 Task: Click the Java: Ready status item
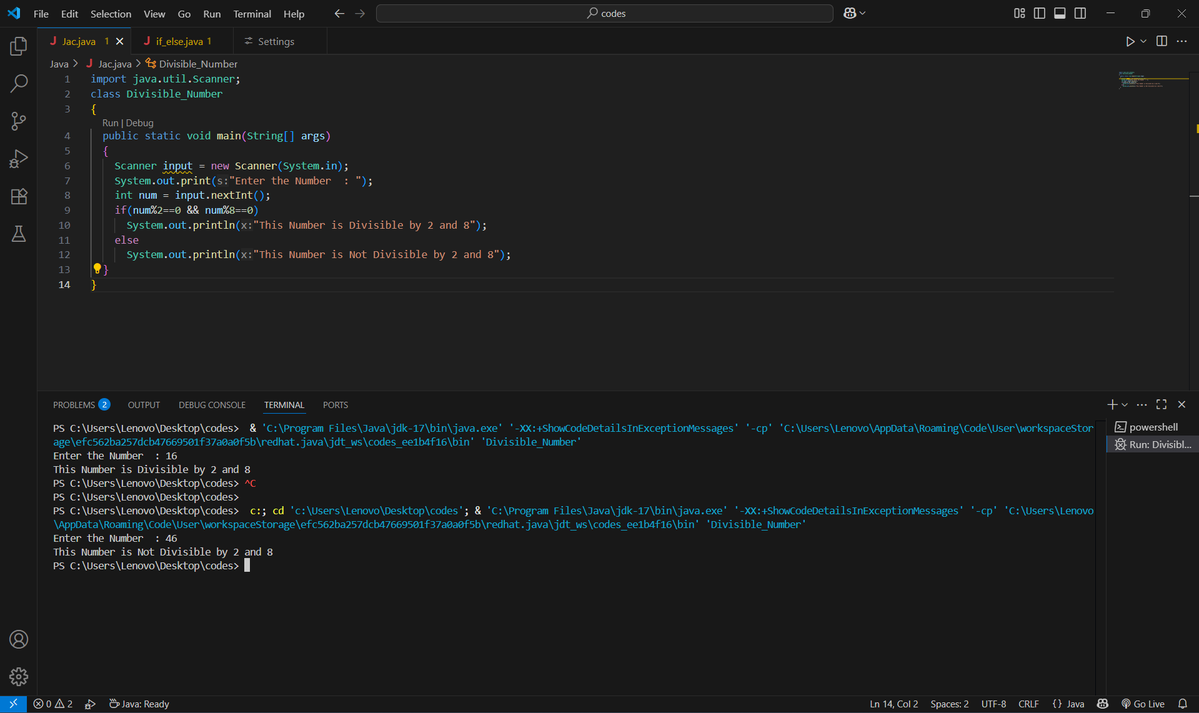[139, 704]
